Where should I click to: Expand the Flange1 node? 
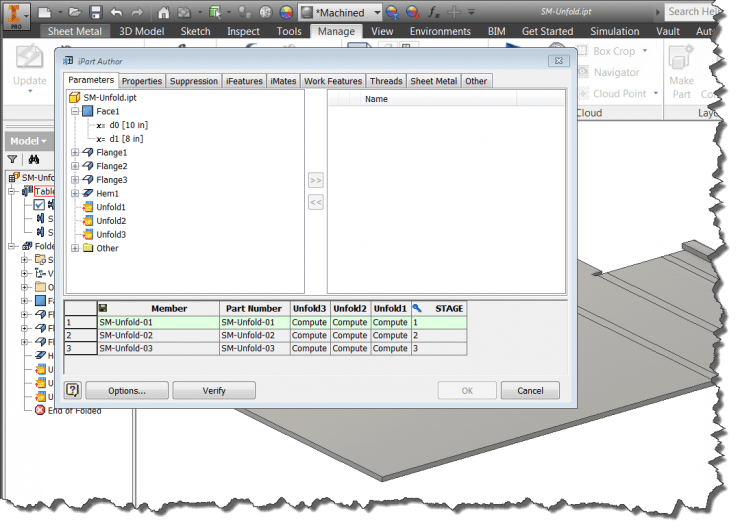[x=75, y=152]
